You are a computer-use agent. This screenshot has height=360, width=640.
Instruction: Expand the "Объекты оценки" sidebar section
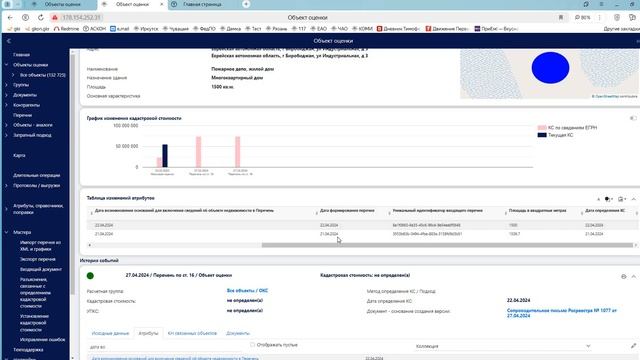(x=7, y=65)
